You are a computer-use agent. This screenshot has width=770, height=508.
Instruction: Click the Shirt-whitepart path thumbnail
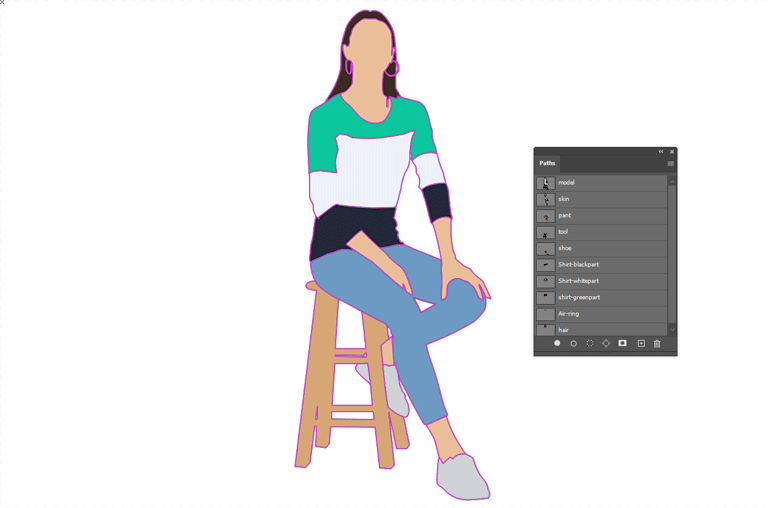coord(546,282)
